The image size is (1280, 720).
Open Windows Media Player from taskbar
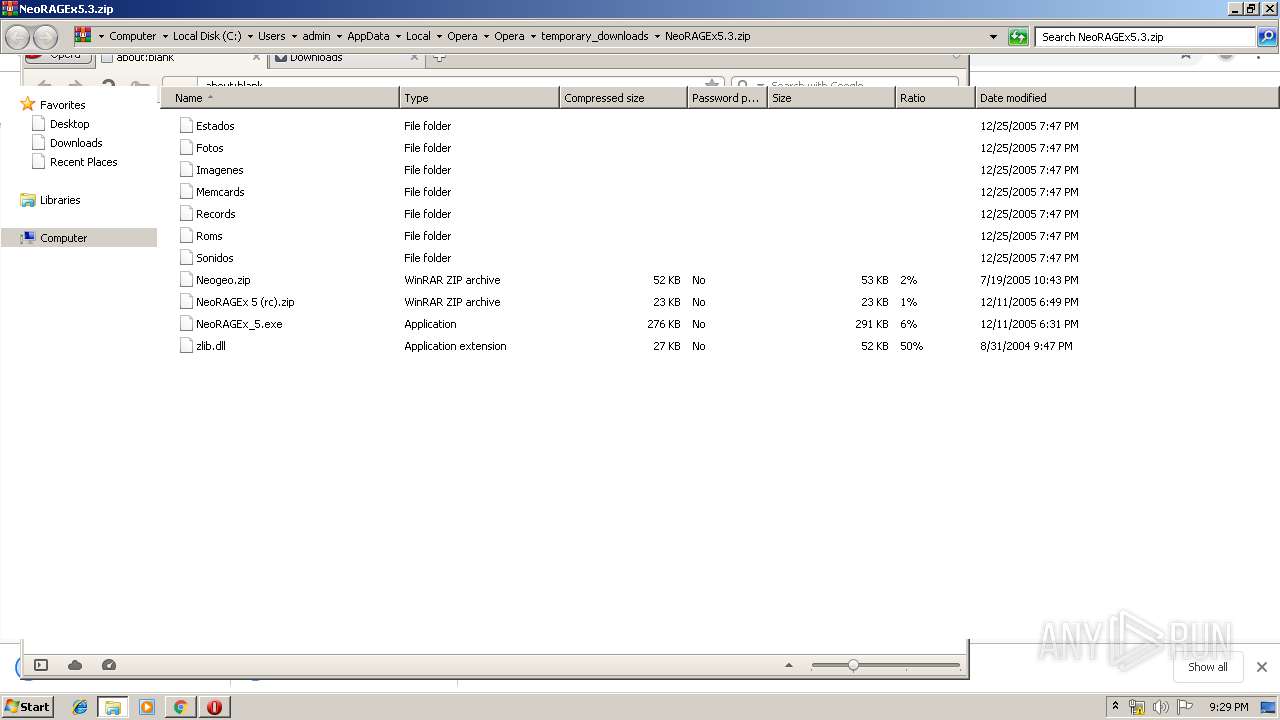click(147, 707)
